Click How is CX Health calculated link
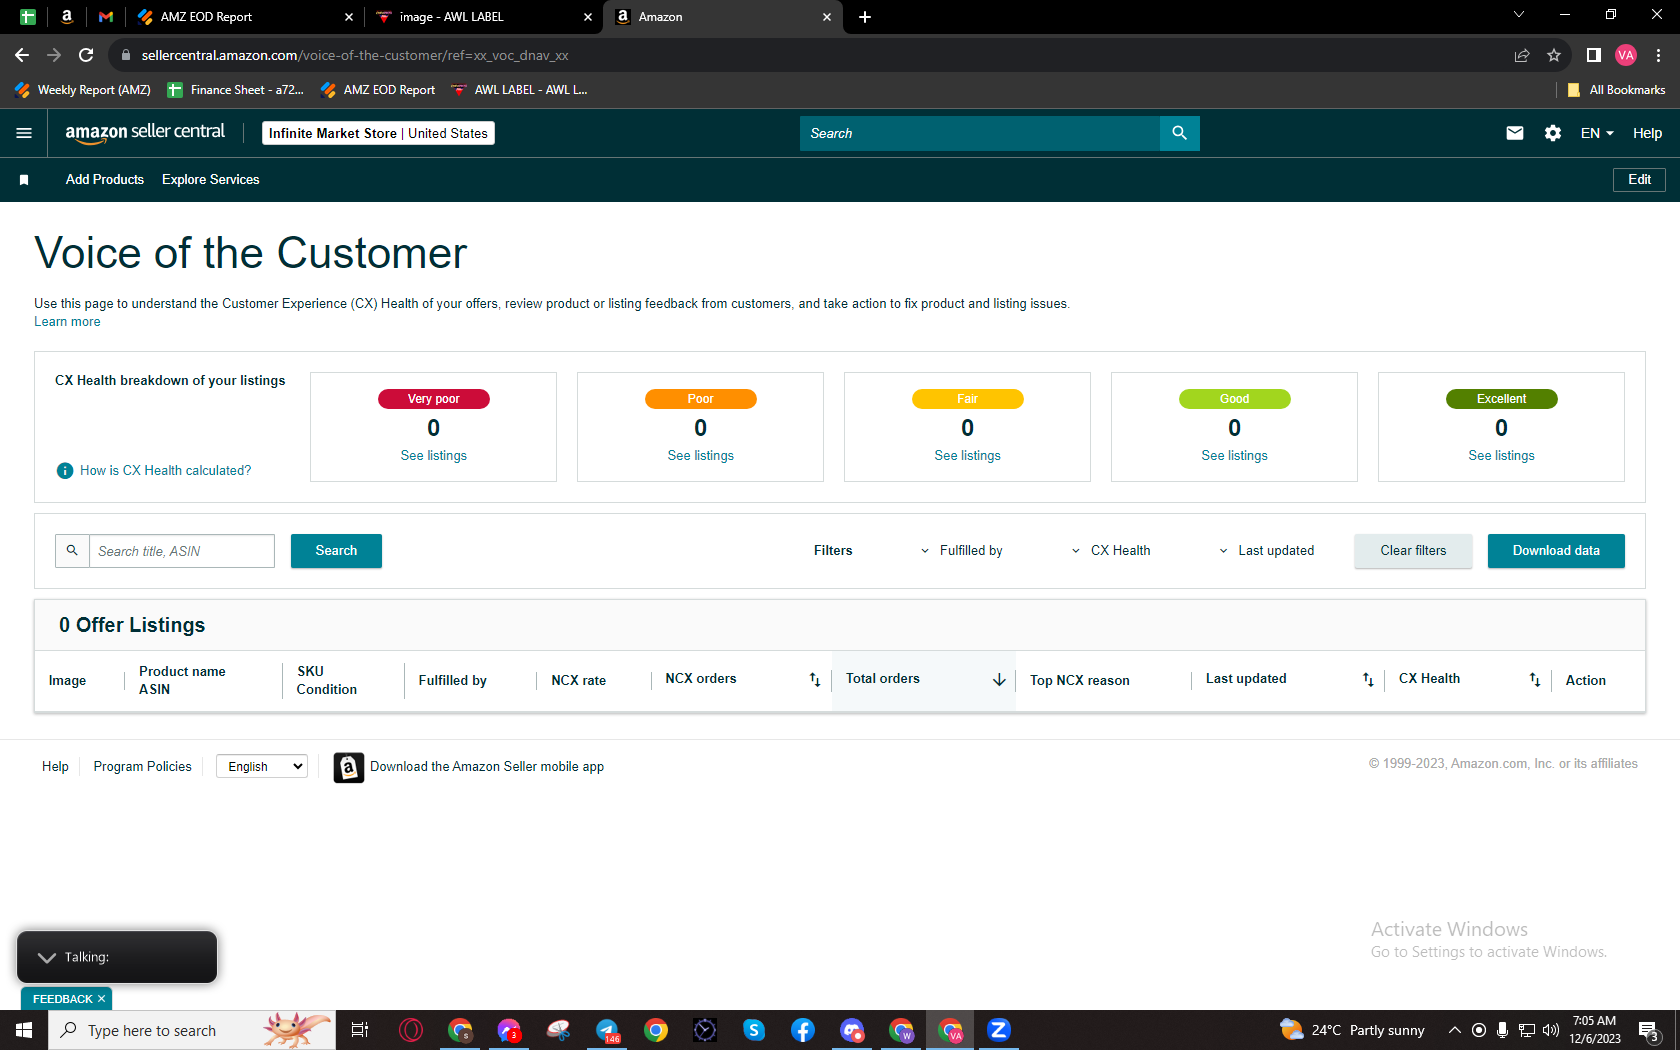1680x1050 pixels. 166,471
